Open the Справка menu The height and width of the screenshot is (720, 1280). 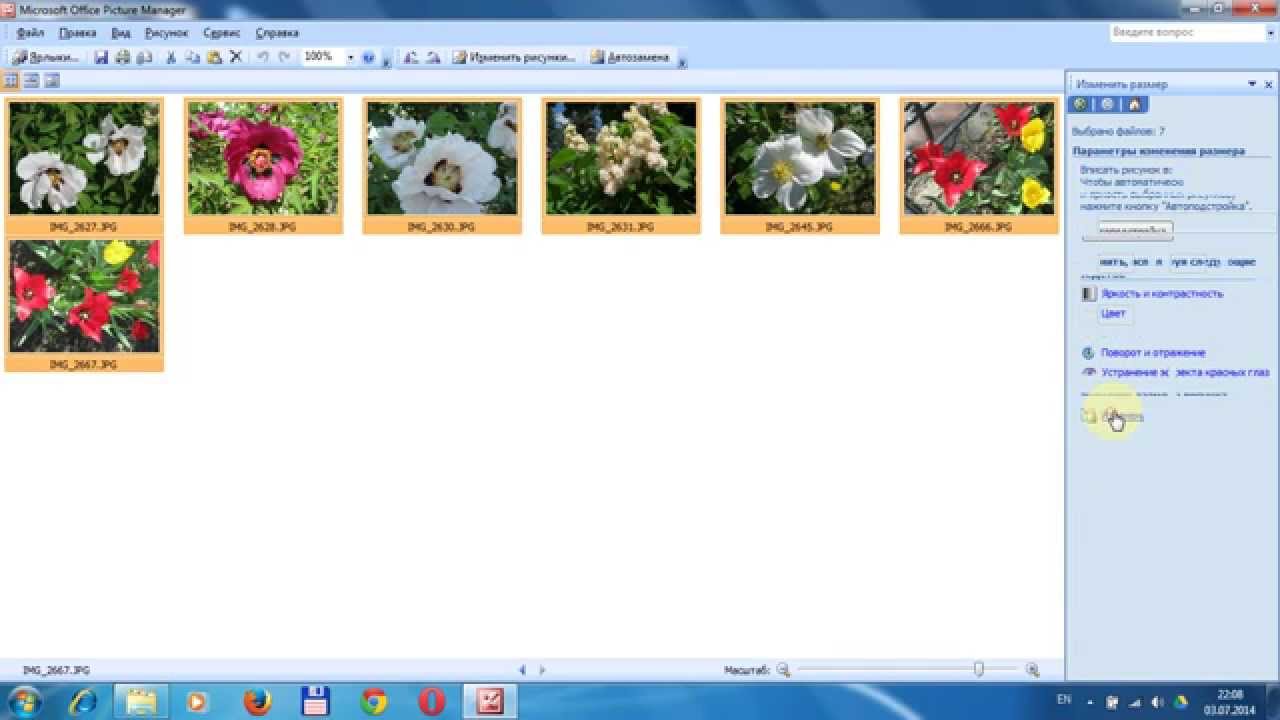tap(277, 33)
